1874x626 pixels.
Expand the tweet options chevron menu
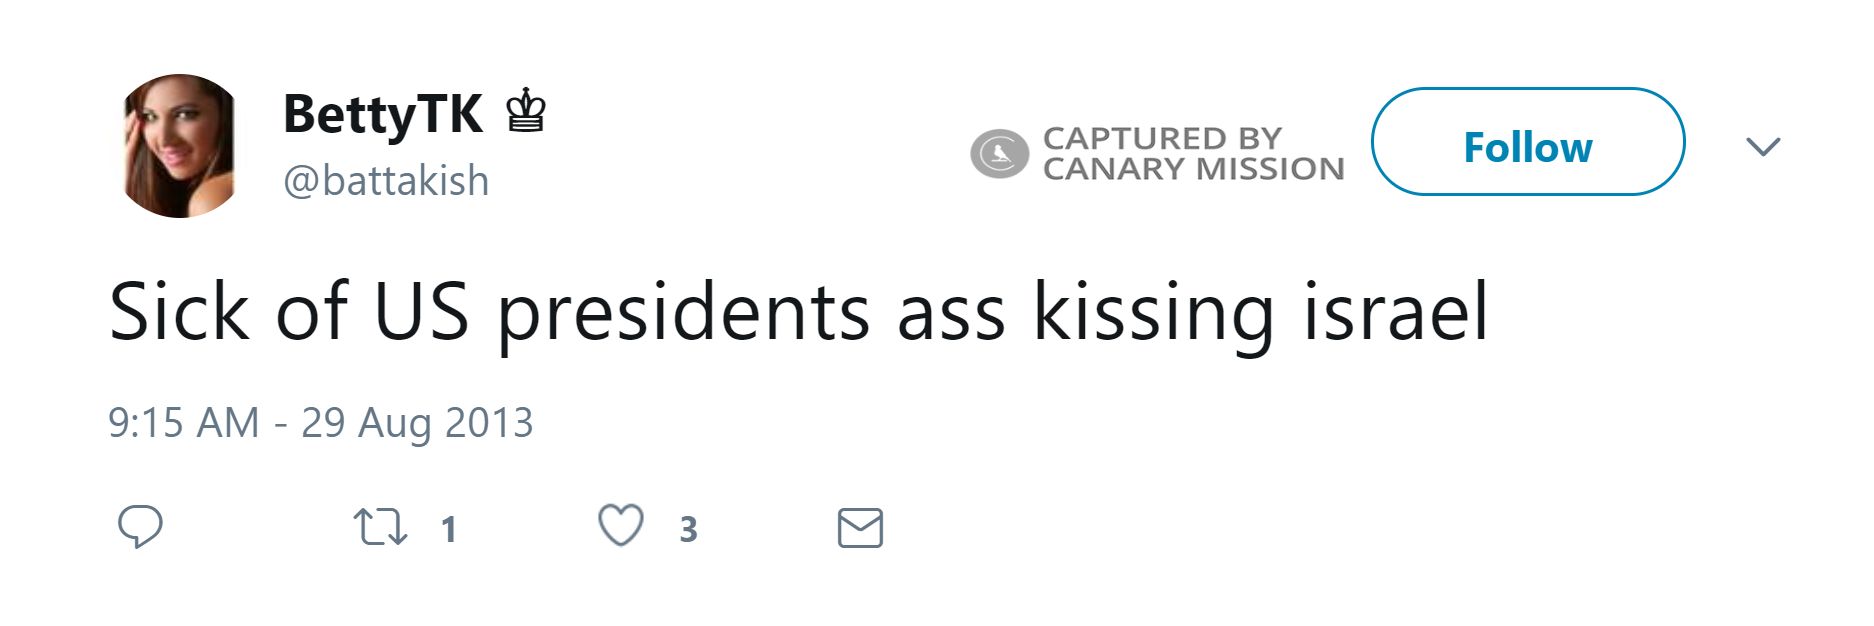[1763, 146]
